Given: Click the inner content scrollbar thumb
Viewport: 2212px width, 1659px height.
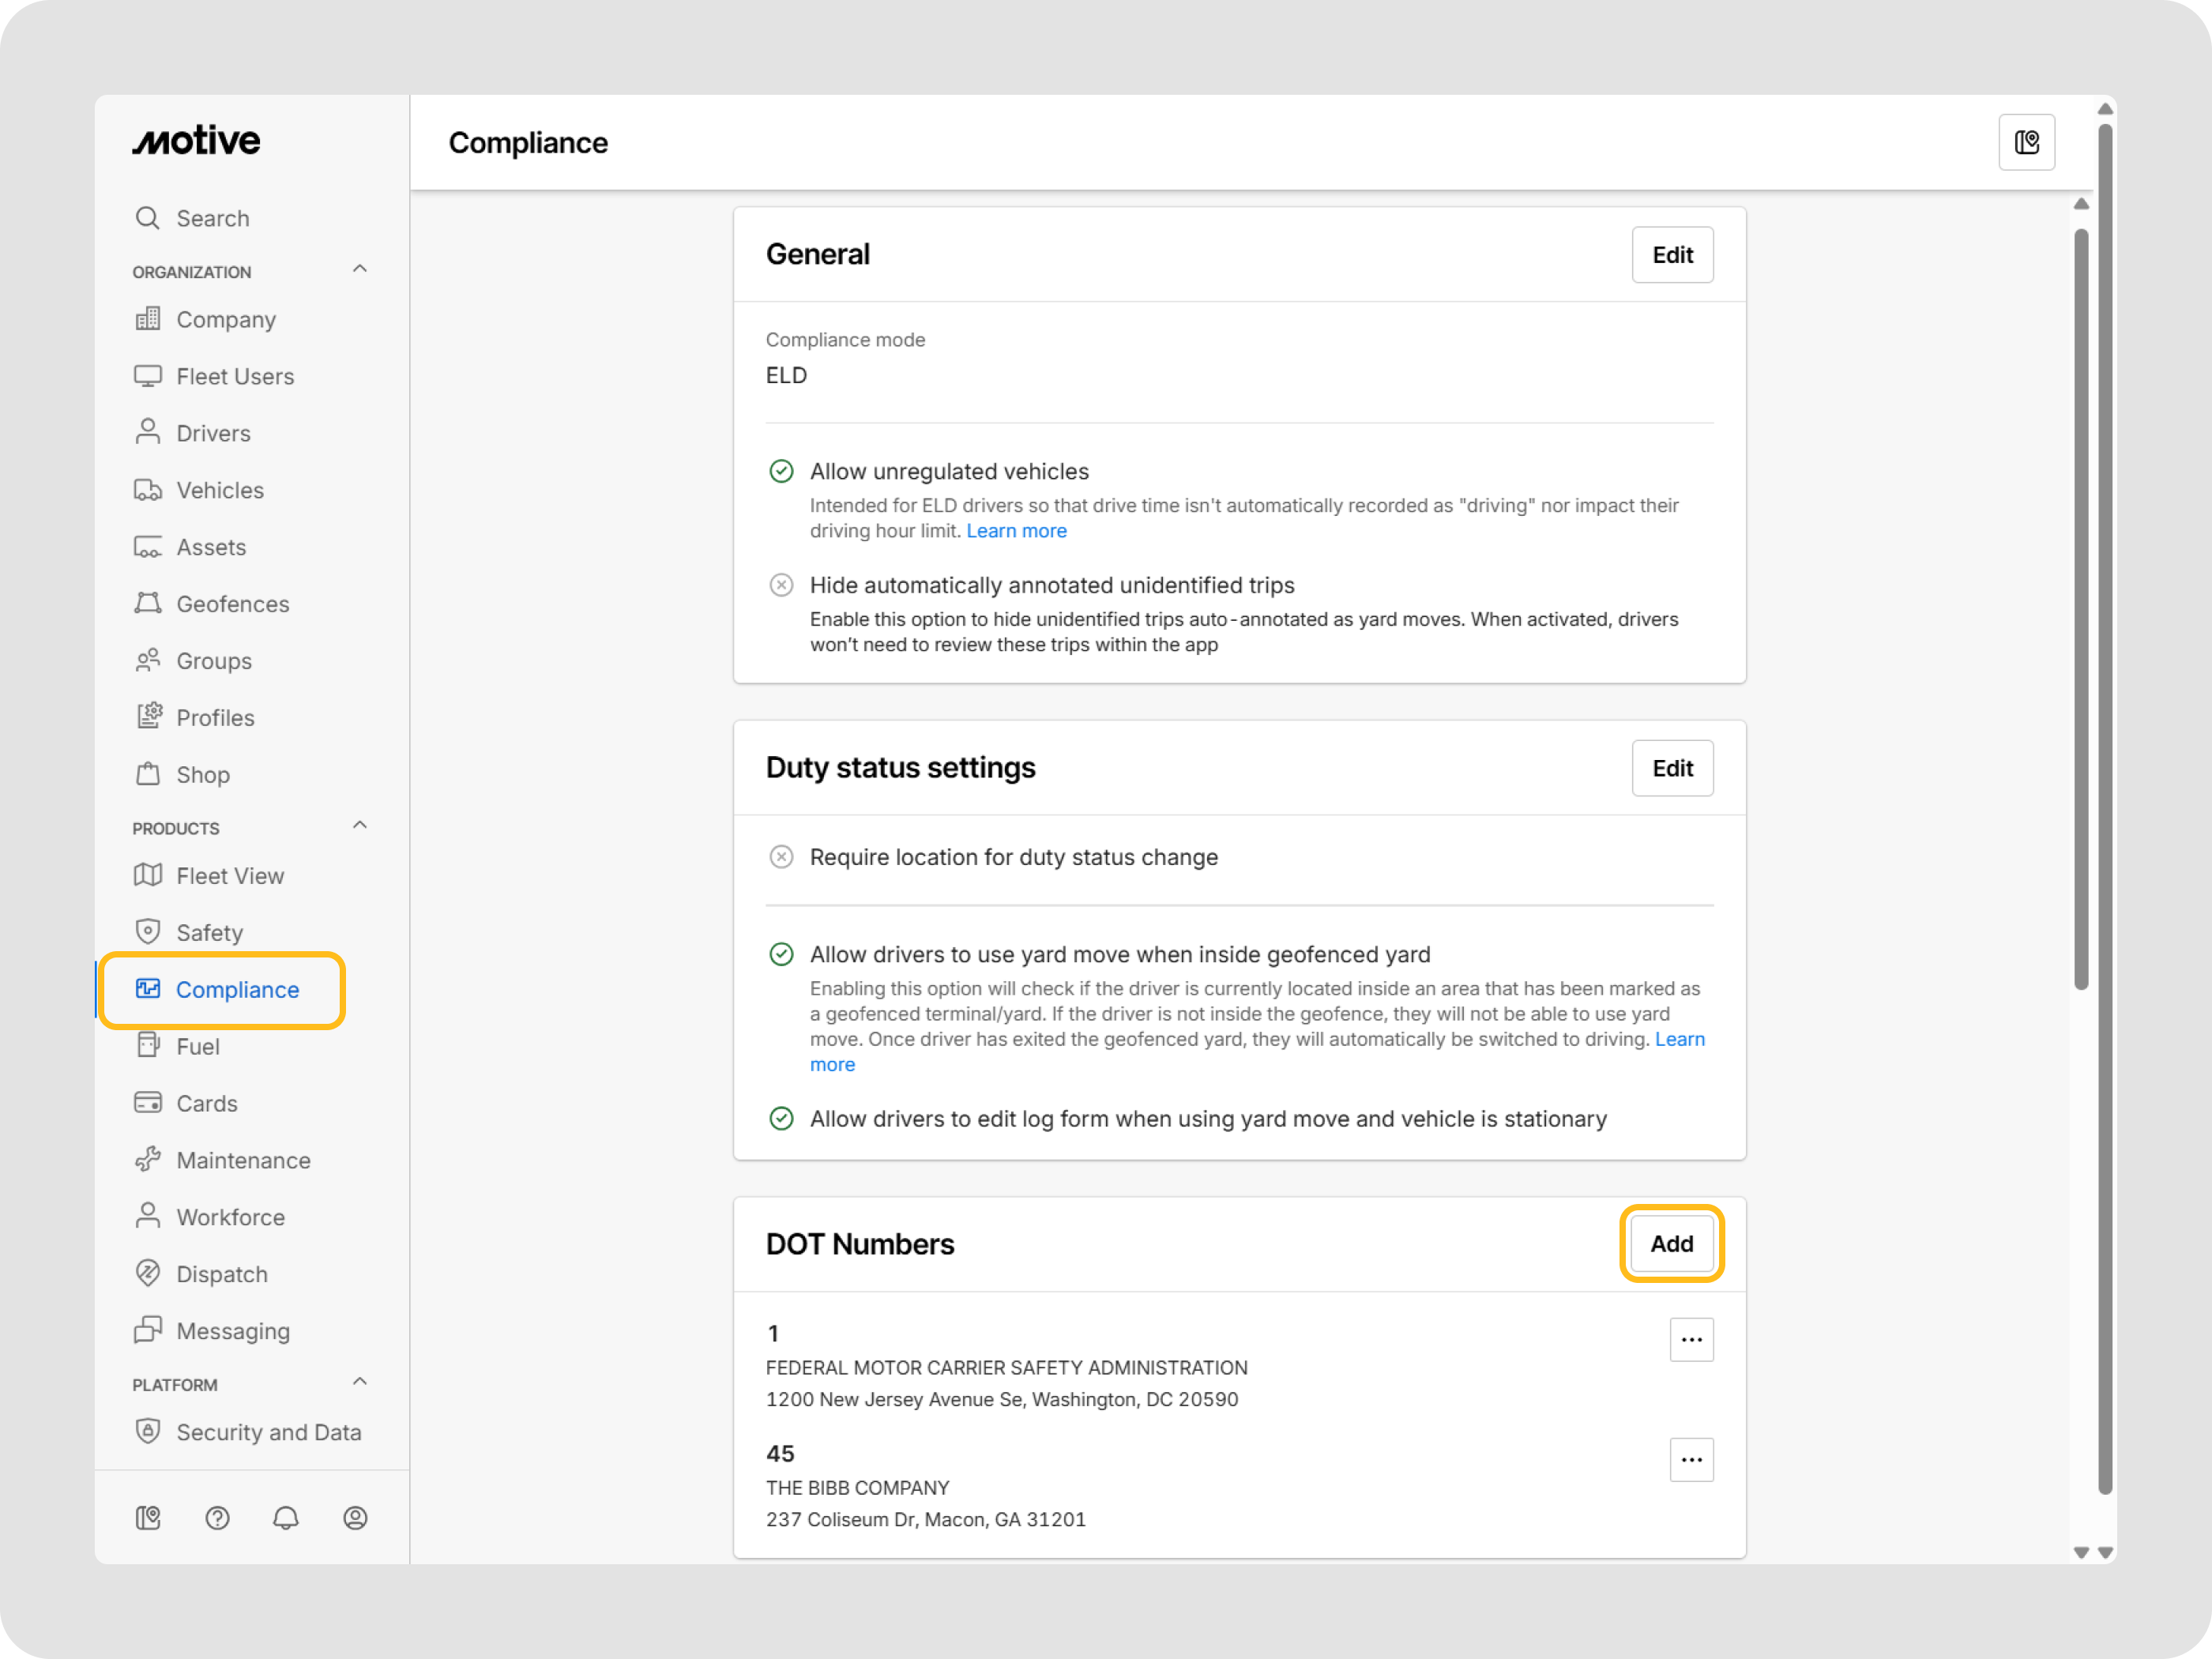Looking at the screenshot, I should tap(2081, 610).
